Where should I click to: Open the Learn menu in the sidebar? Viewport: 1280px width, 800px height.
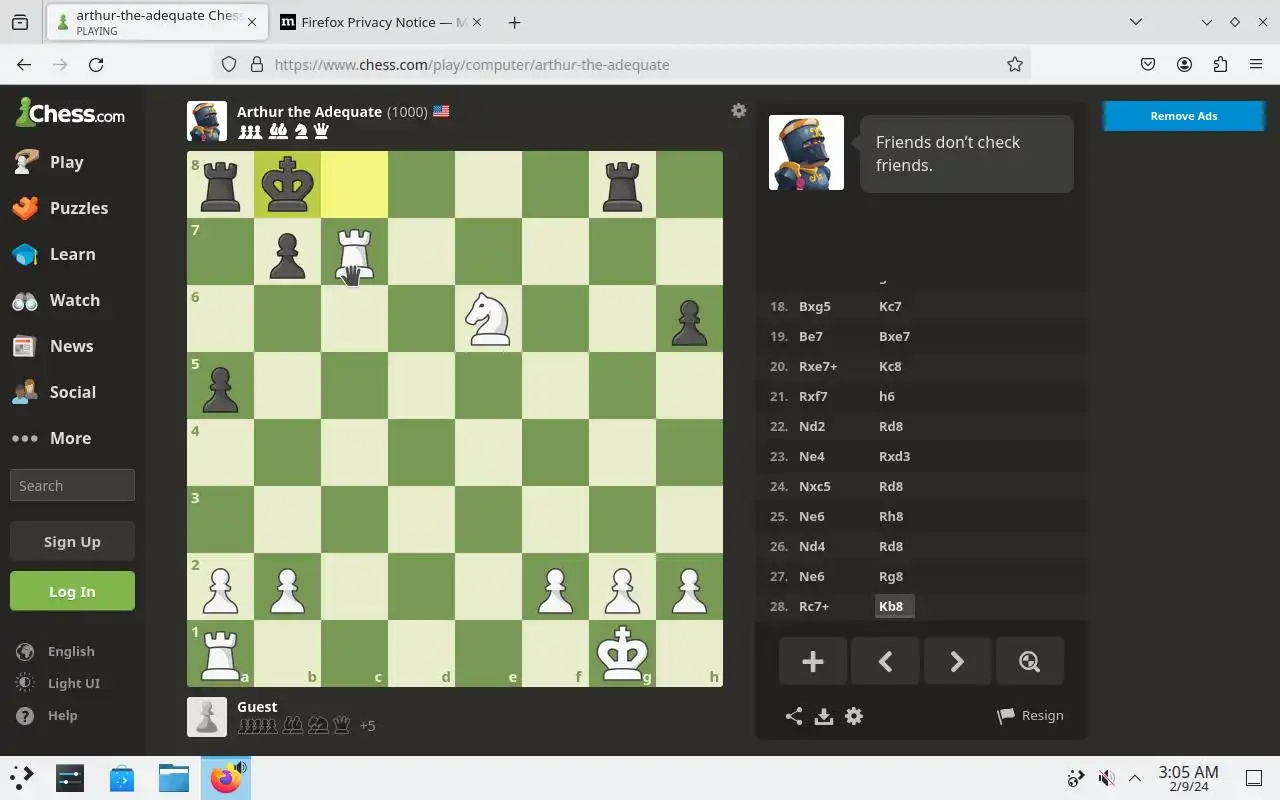point(72,254)
